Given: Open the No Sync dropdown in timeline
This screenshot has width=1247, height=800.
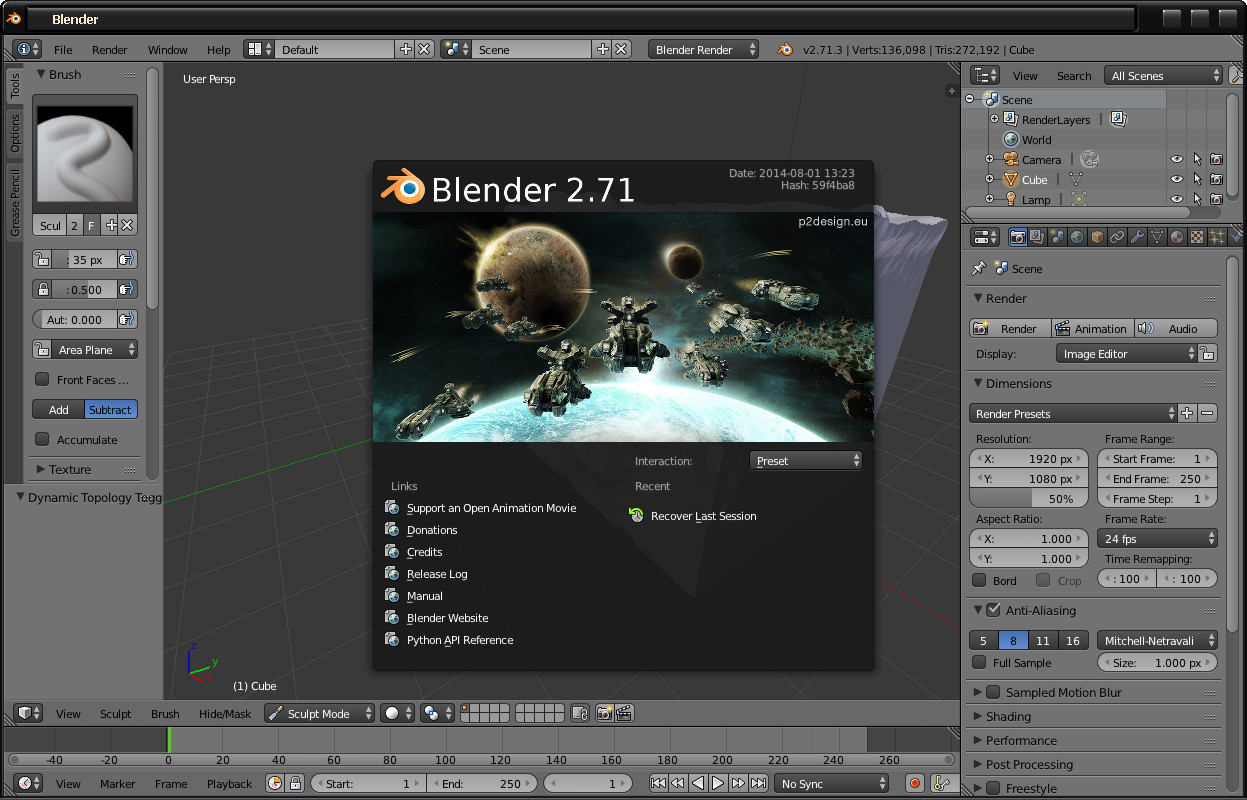Looking at the screenshot, I should coord(831,783).
